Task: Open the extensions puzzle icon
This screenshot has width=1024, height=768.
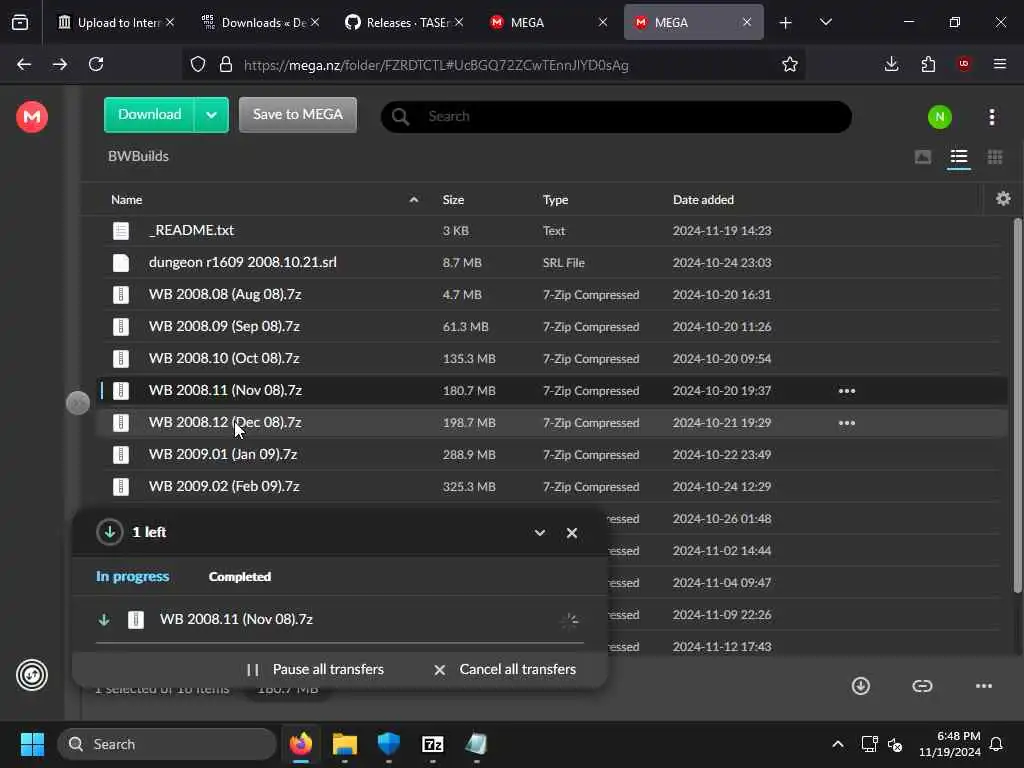Action: point(928,64)
